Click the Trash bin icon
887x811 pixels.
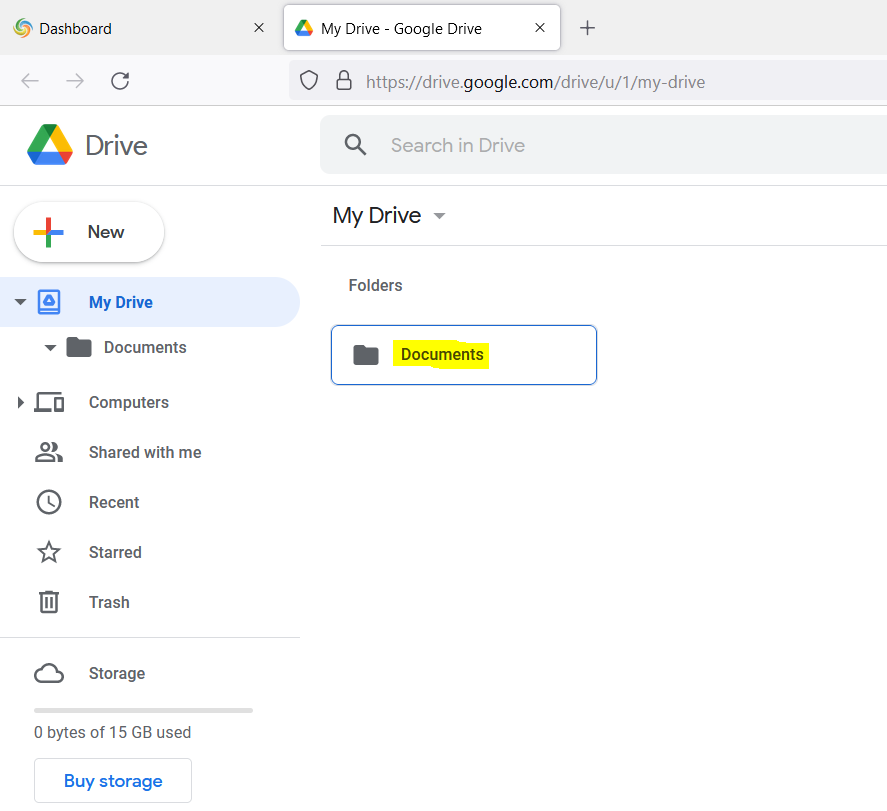coord(49,603)
